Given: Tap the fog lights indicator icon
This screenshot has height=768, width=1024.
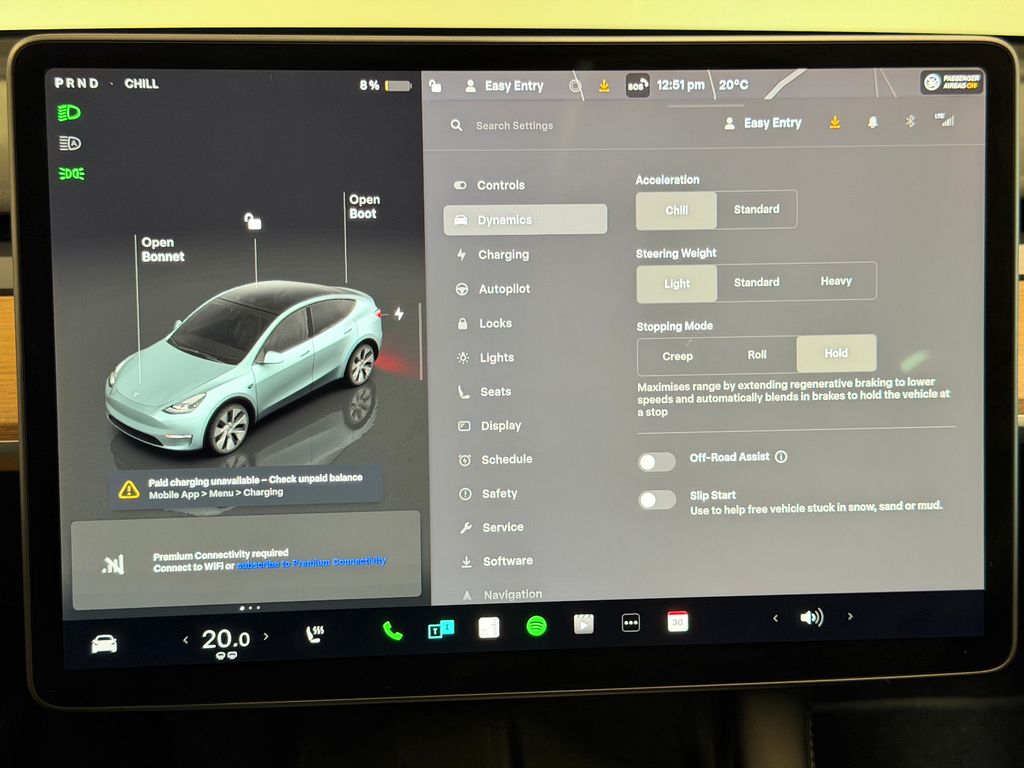Looking at the screenshot, I should [71, 174].
